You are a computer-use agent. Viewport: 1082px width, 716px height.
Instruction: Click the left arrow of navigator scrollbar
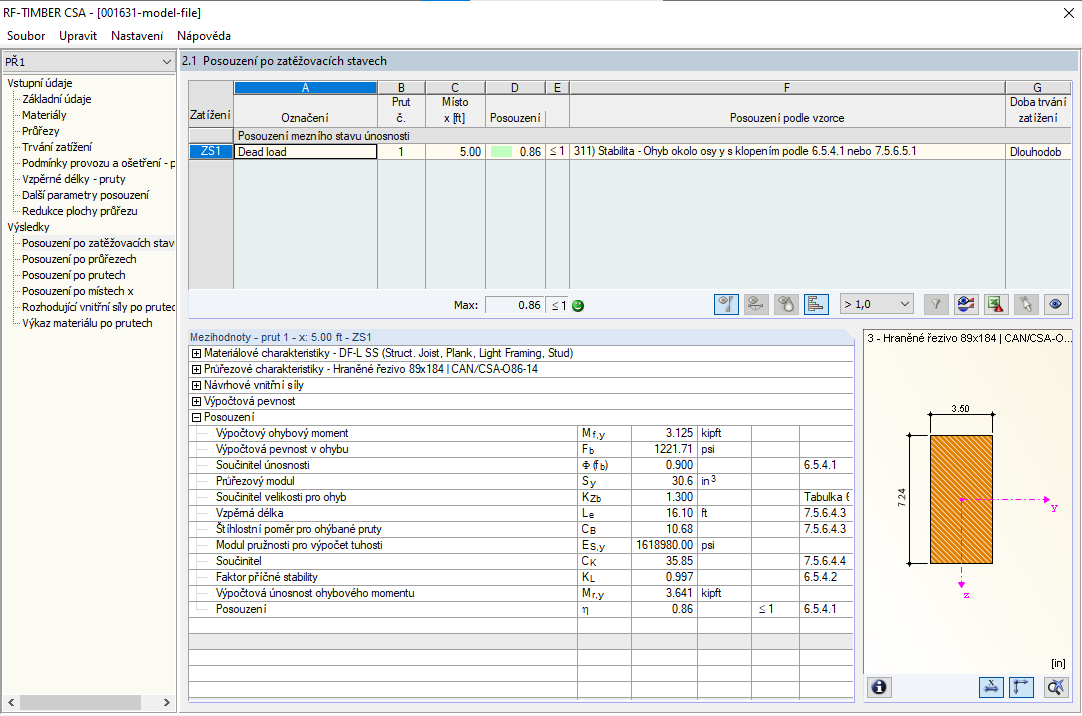point(11,702)
